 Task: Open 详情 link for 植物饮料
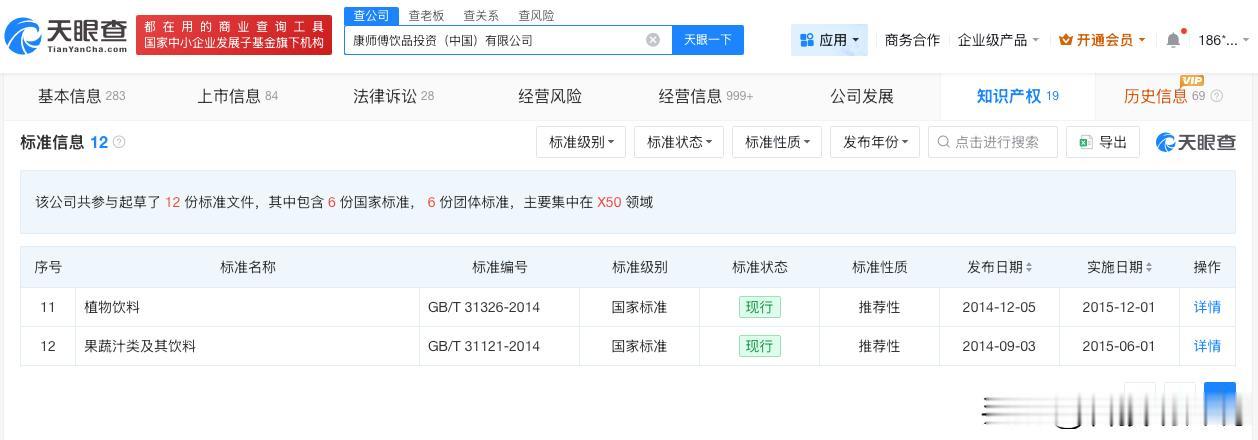tap(1207, 307)
